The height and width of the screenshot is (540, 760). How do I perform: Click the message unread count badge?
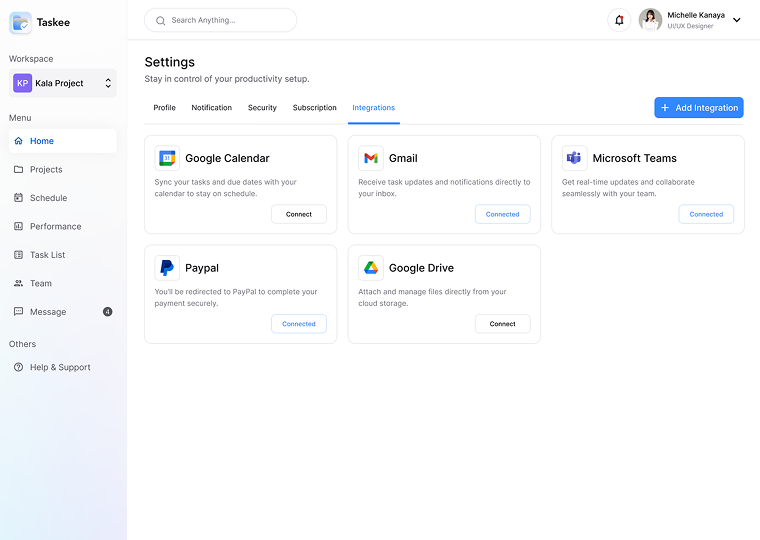point(108,312)
